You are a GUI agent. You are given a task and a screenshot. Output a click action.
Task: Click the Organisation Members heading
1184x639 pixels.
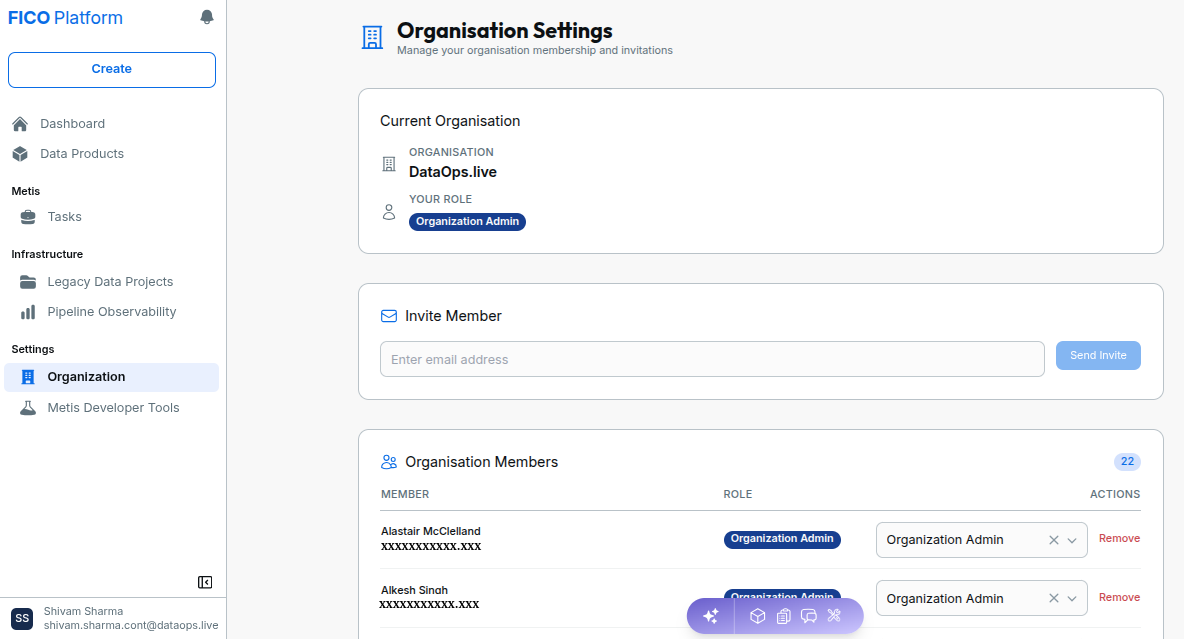(x=482, y=462)
